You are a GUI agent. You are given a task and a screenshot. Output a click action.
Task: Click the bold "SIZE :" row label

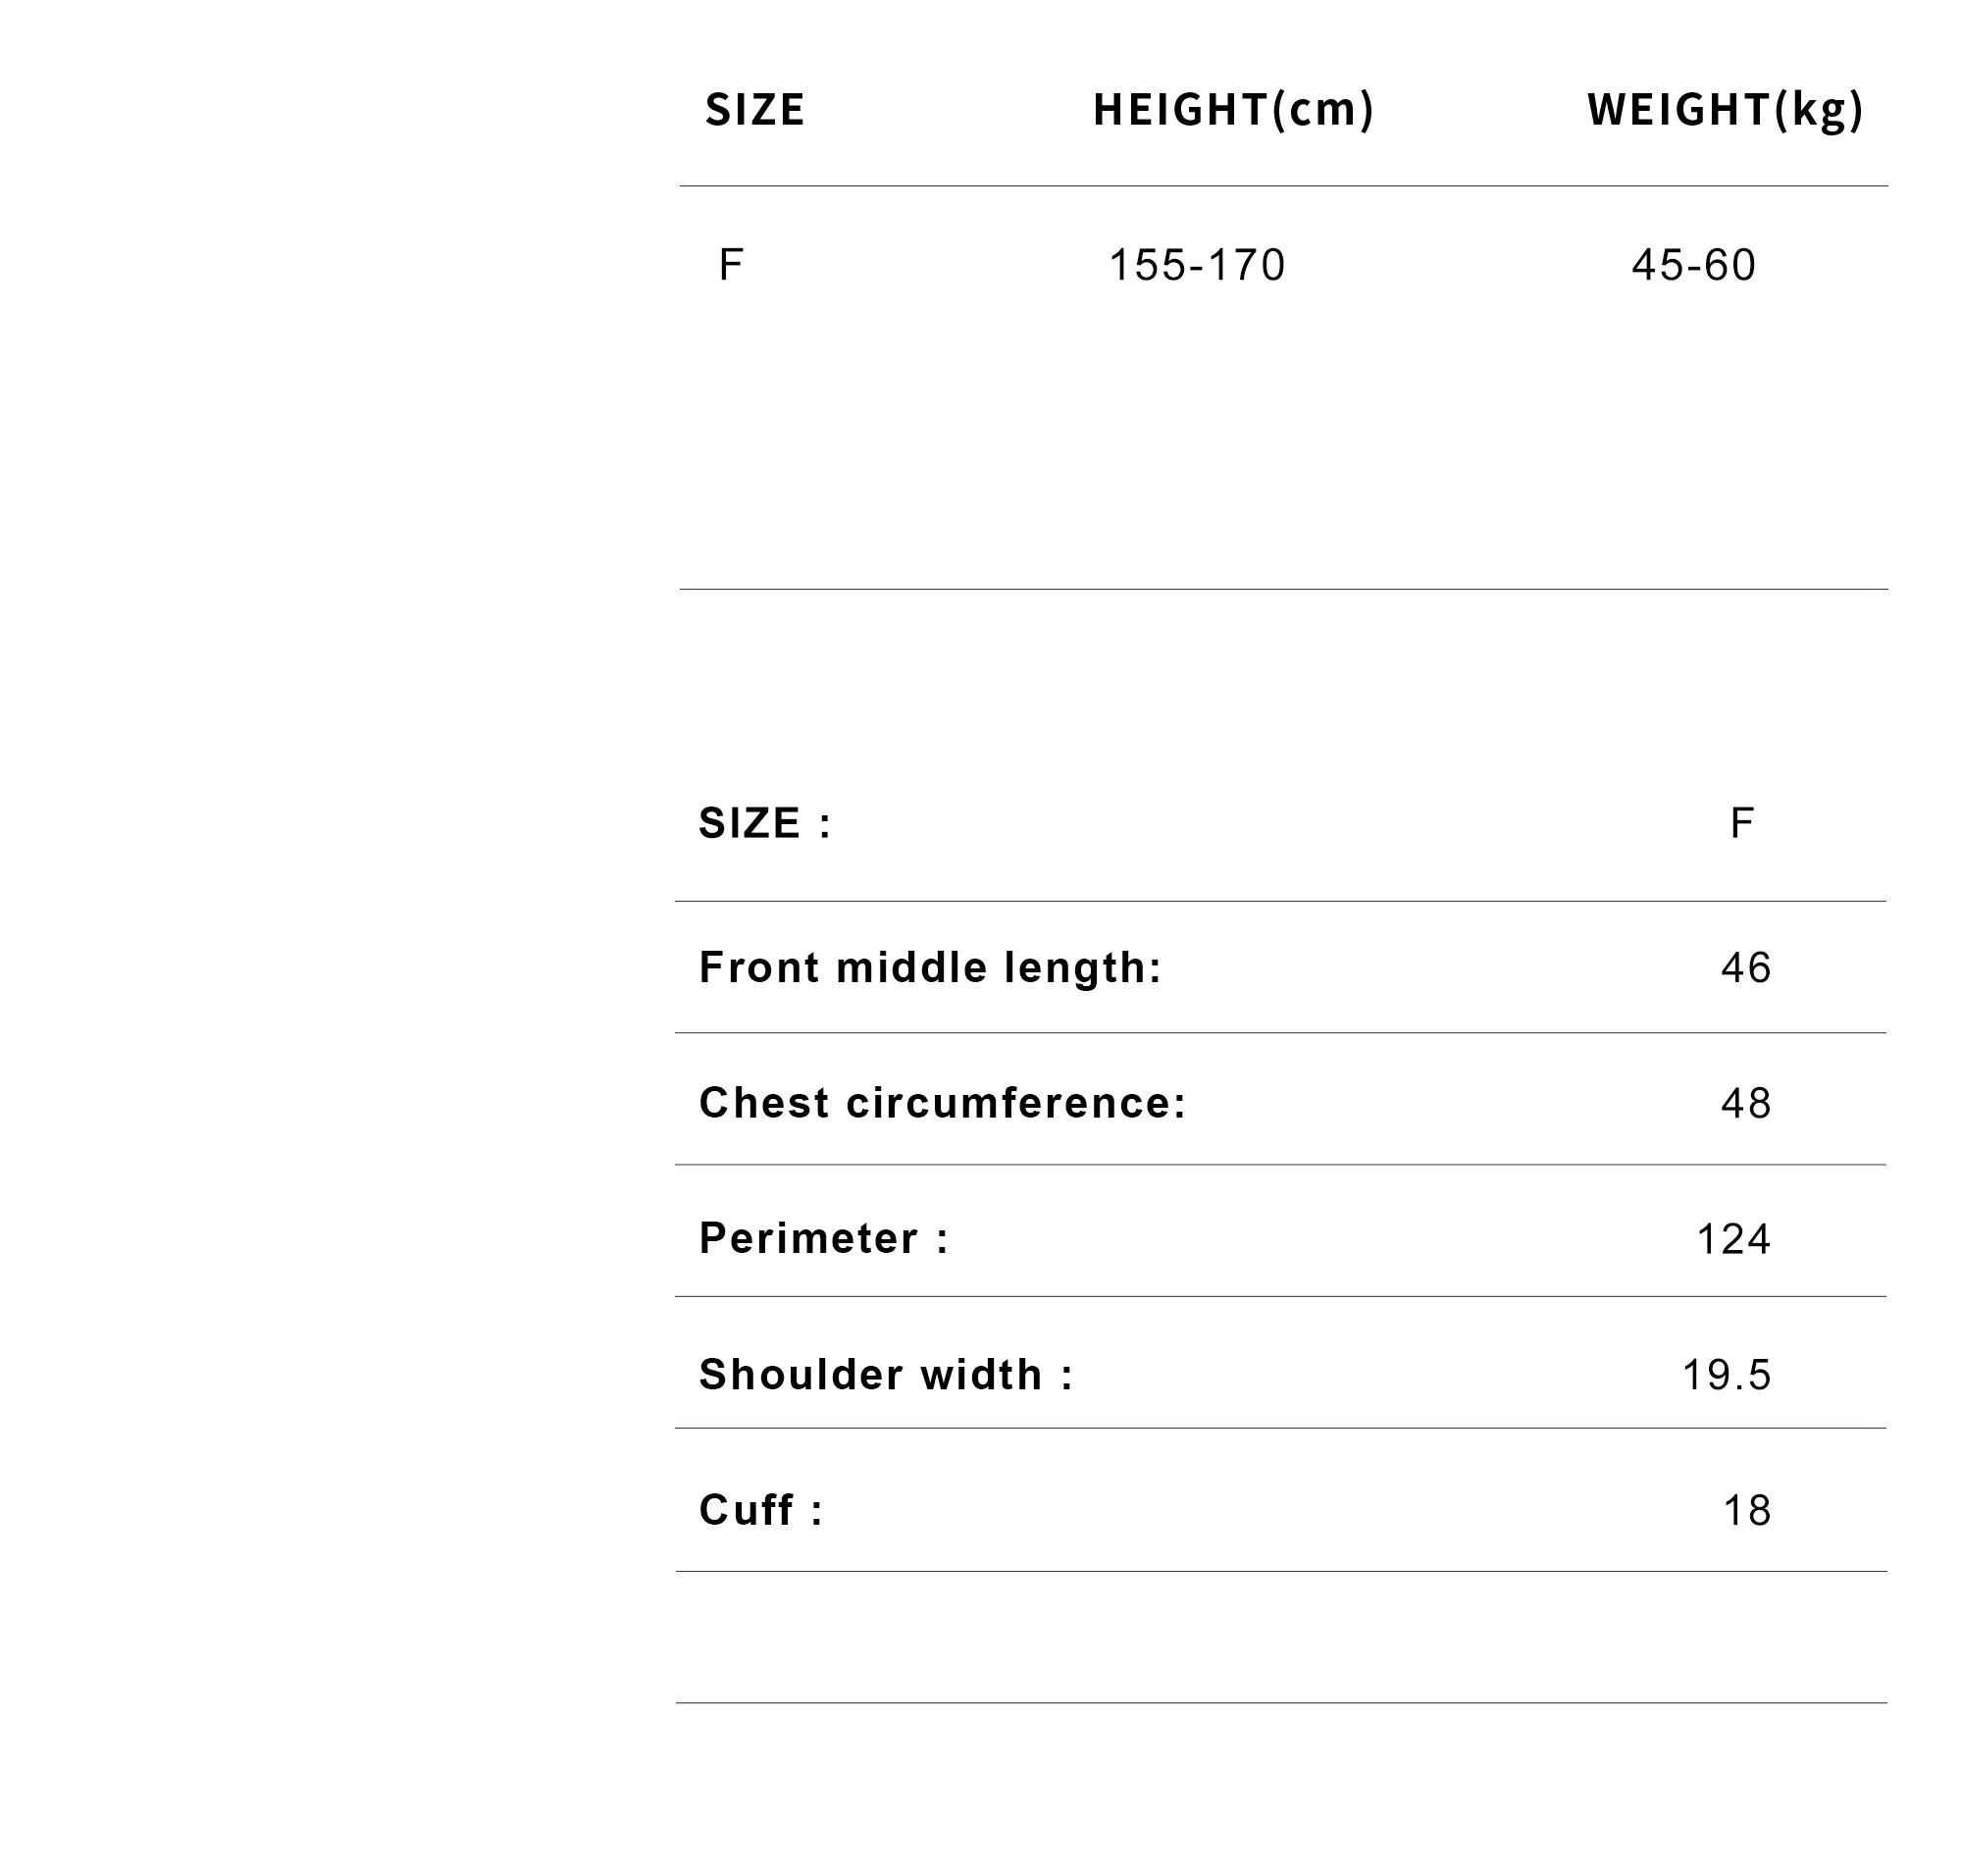tap(765, 823)
